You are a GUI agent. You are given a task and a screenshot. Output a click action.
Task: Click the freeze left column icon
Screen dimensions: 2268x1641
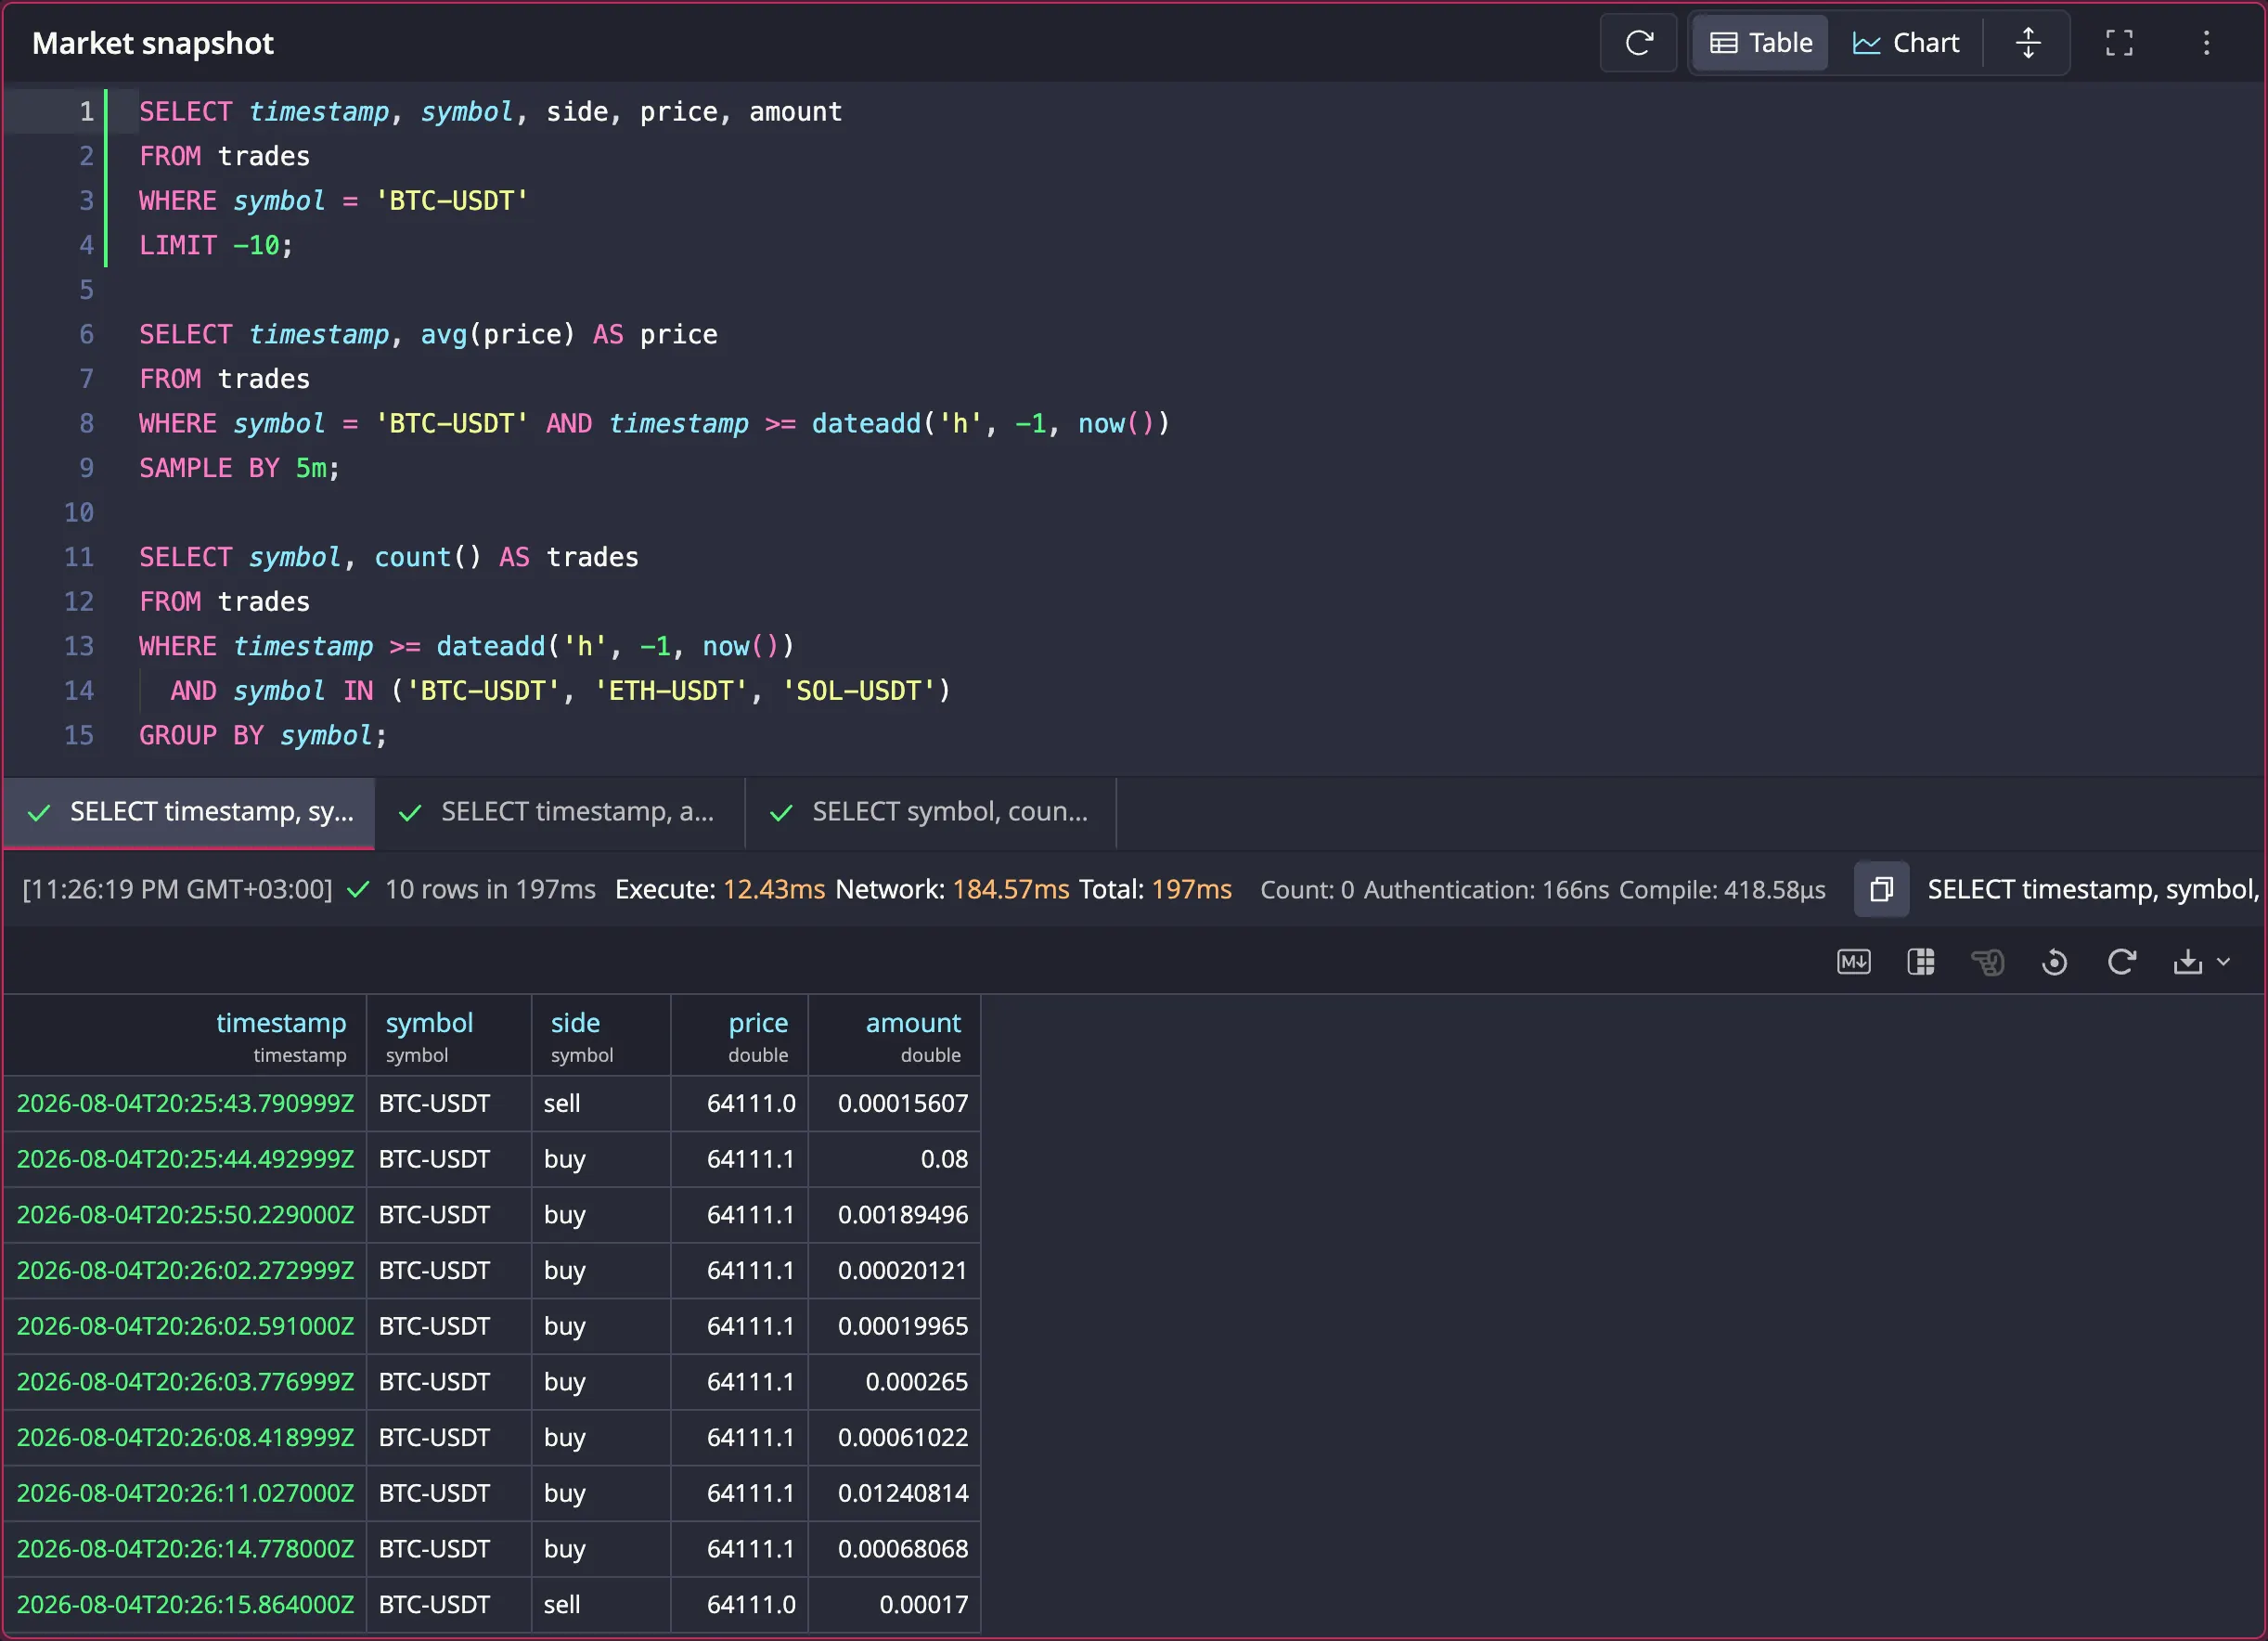pos(1987,962)
